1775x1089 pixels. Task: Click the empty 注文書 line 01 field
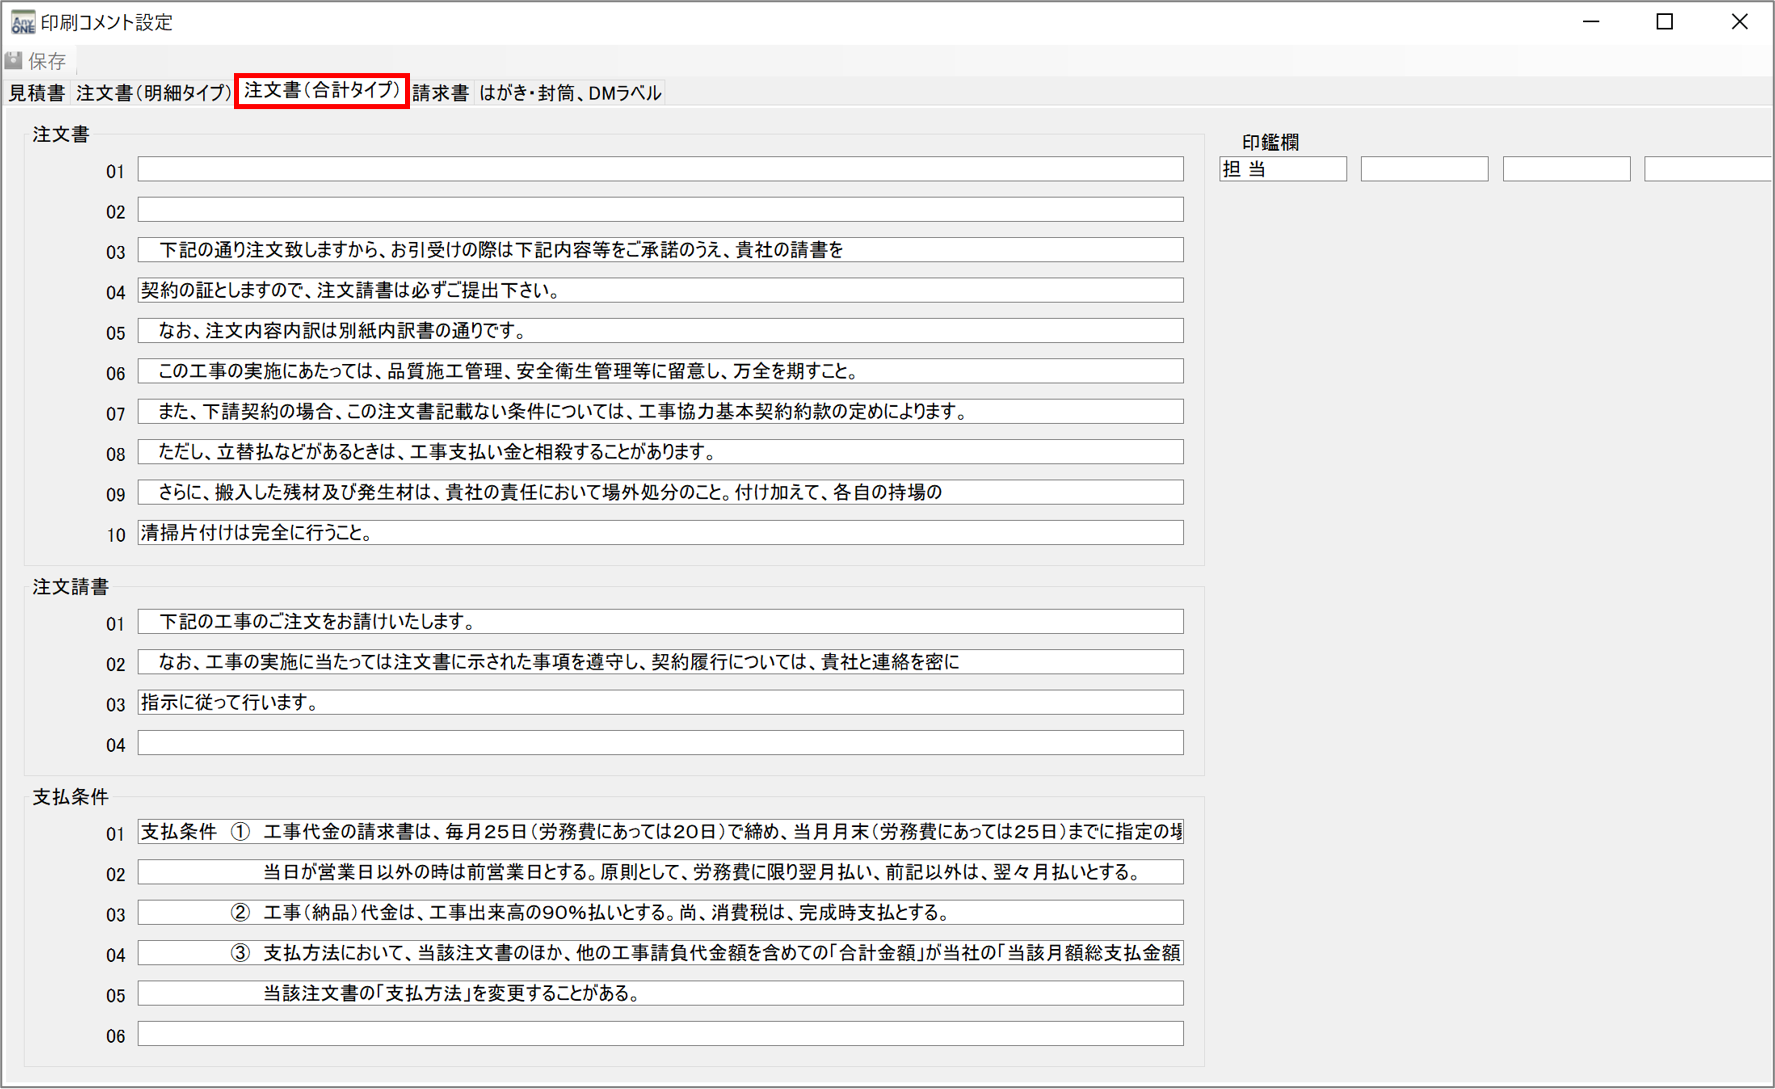(x=660, y=170)
